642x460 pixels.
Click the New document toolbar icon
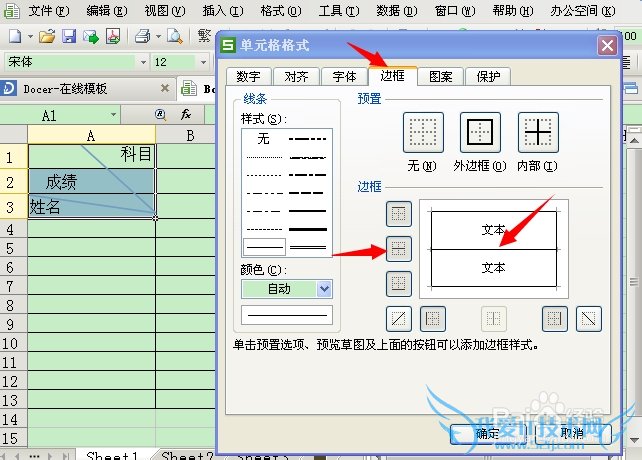point(15,36)
